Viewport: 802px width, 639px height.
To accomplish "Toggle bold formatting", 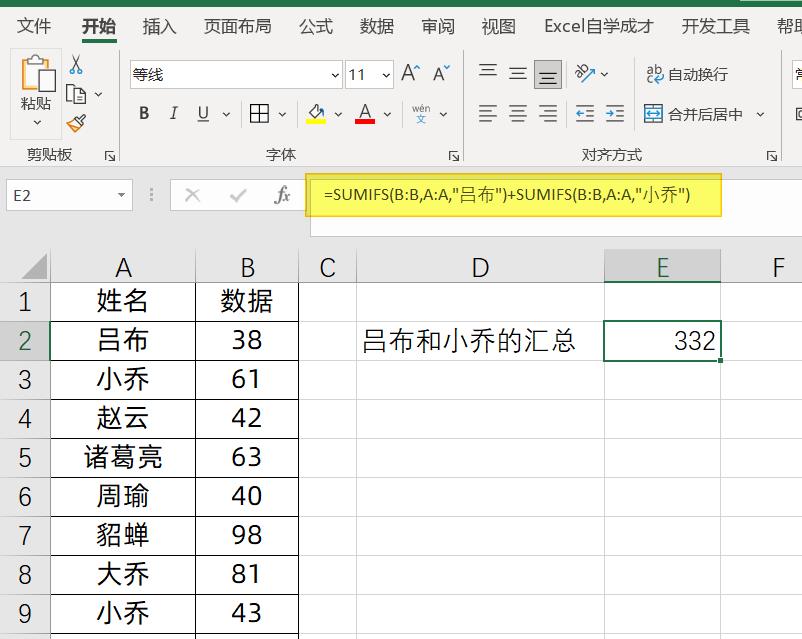I will (x=143, y=113).
